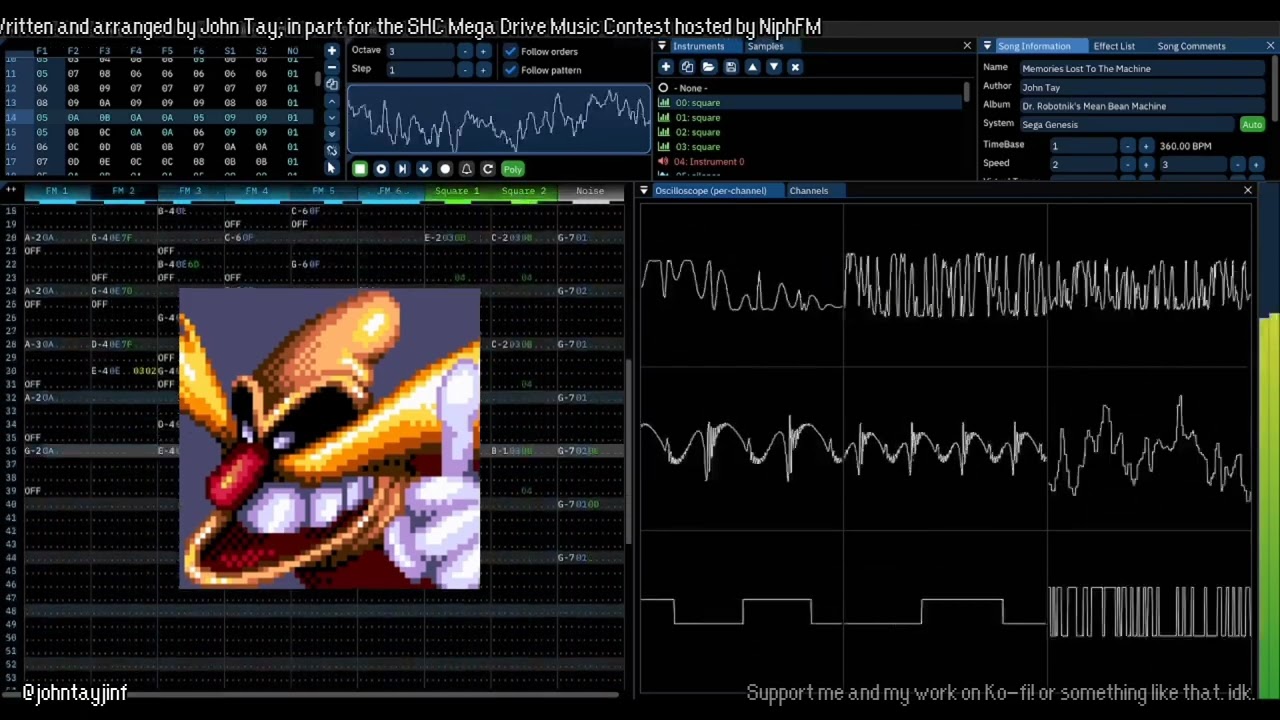Move the order up in orders panel

(x=332, y=101)
